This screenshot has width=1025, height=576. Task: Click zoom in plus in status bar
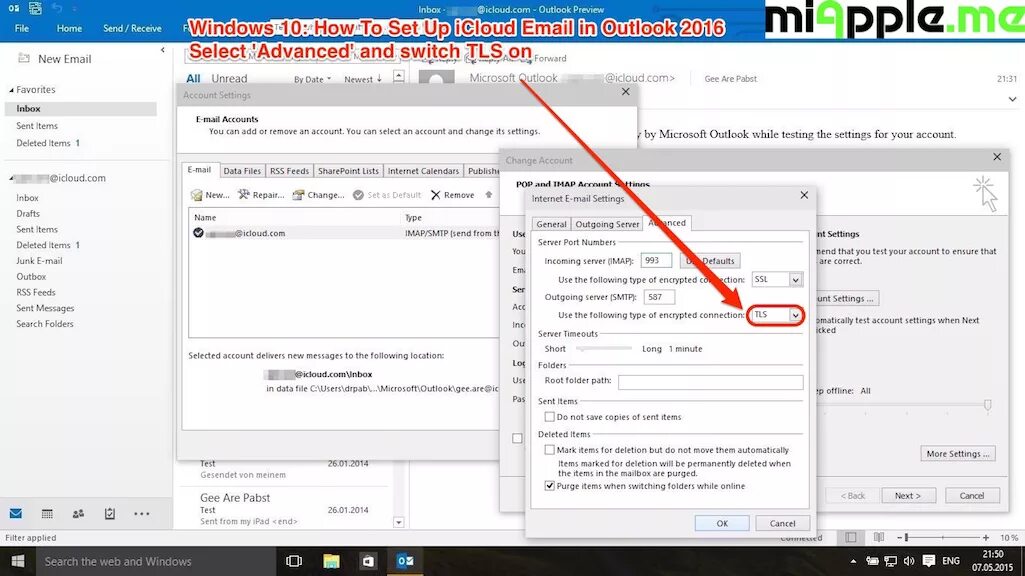[x=986, y=537]
